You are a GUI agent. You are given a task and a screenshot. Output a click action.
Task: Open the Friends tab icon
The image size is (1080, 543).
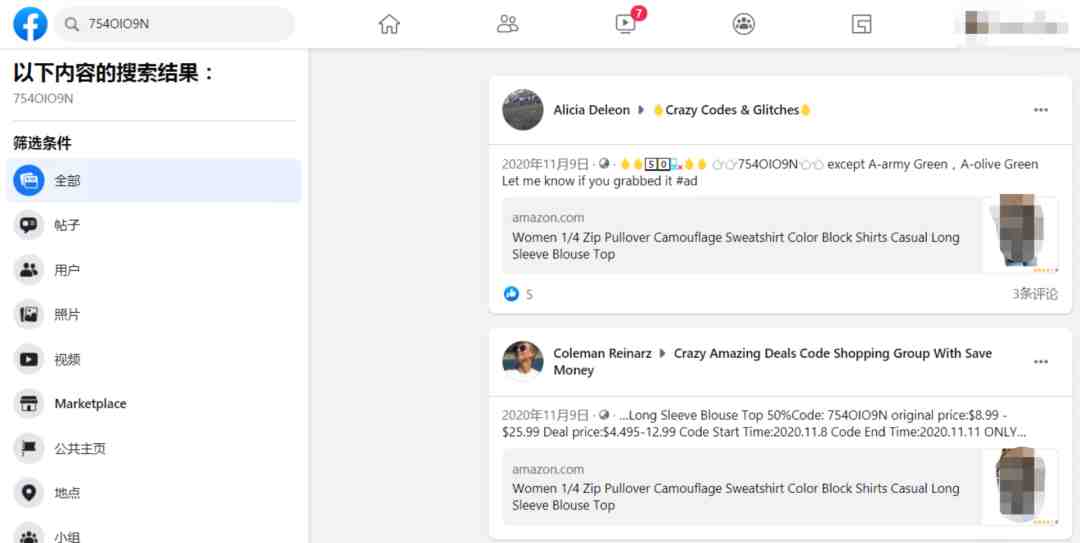(508, 24)
